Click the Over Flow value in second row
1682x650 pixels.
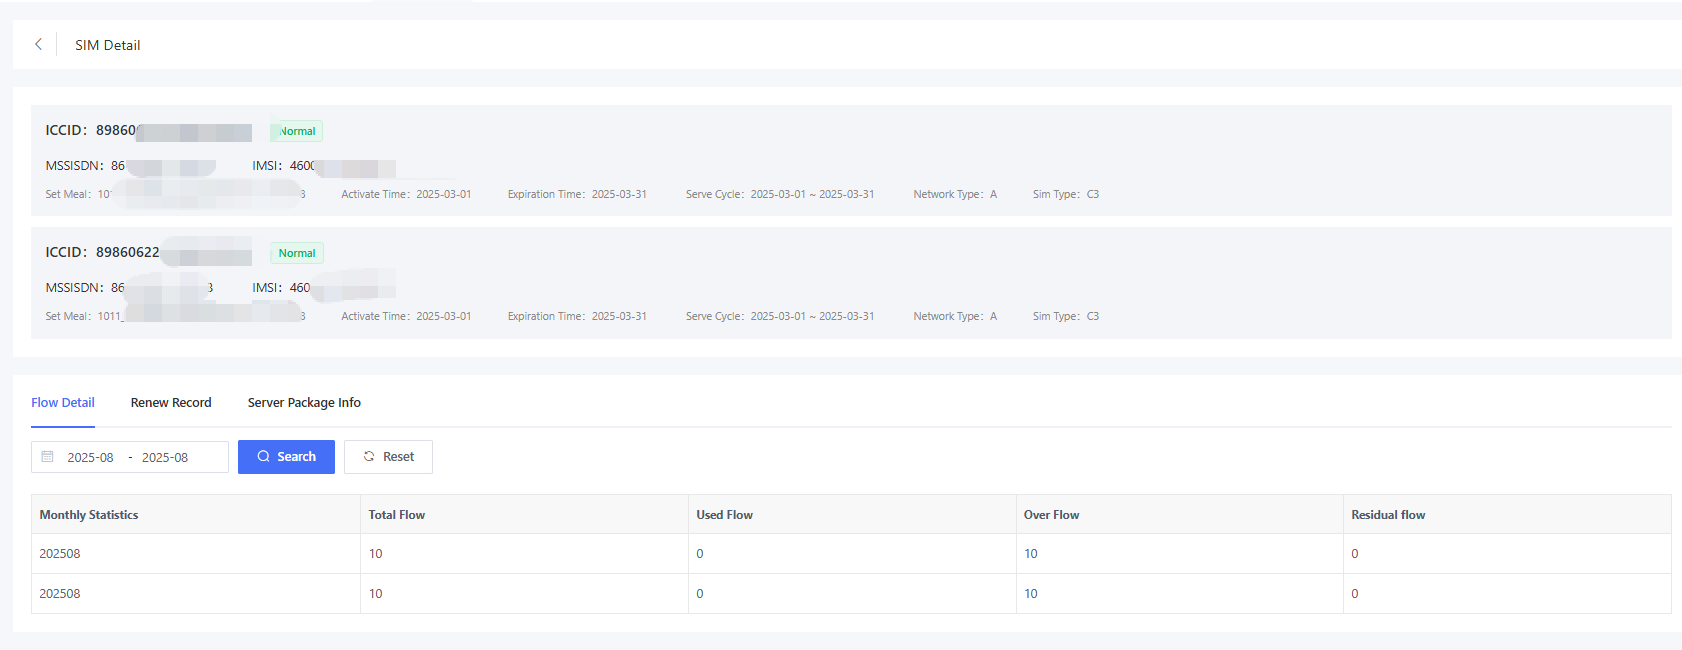coord(1031,594)
